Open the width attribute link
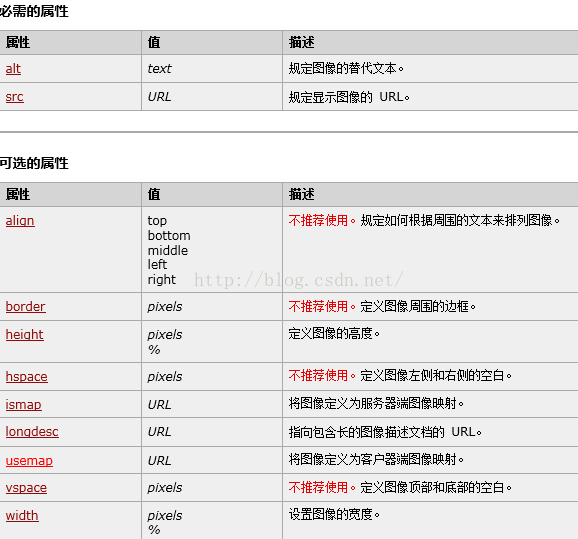 tap(22, 515)
